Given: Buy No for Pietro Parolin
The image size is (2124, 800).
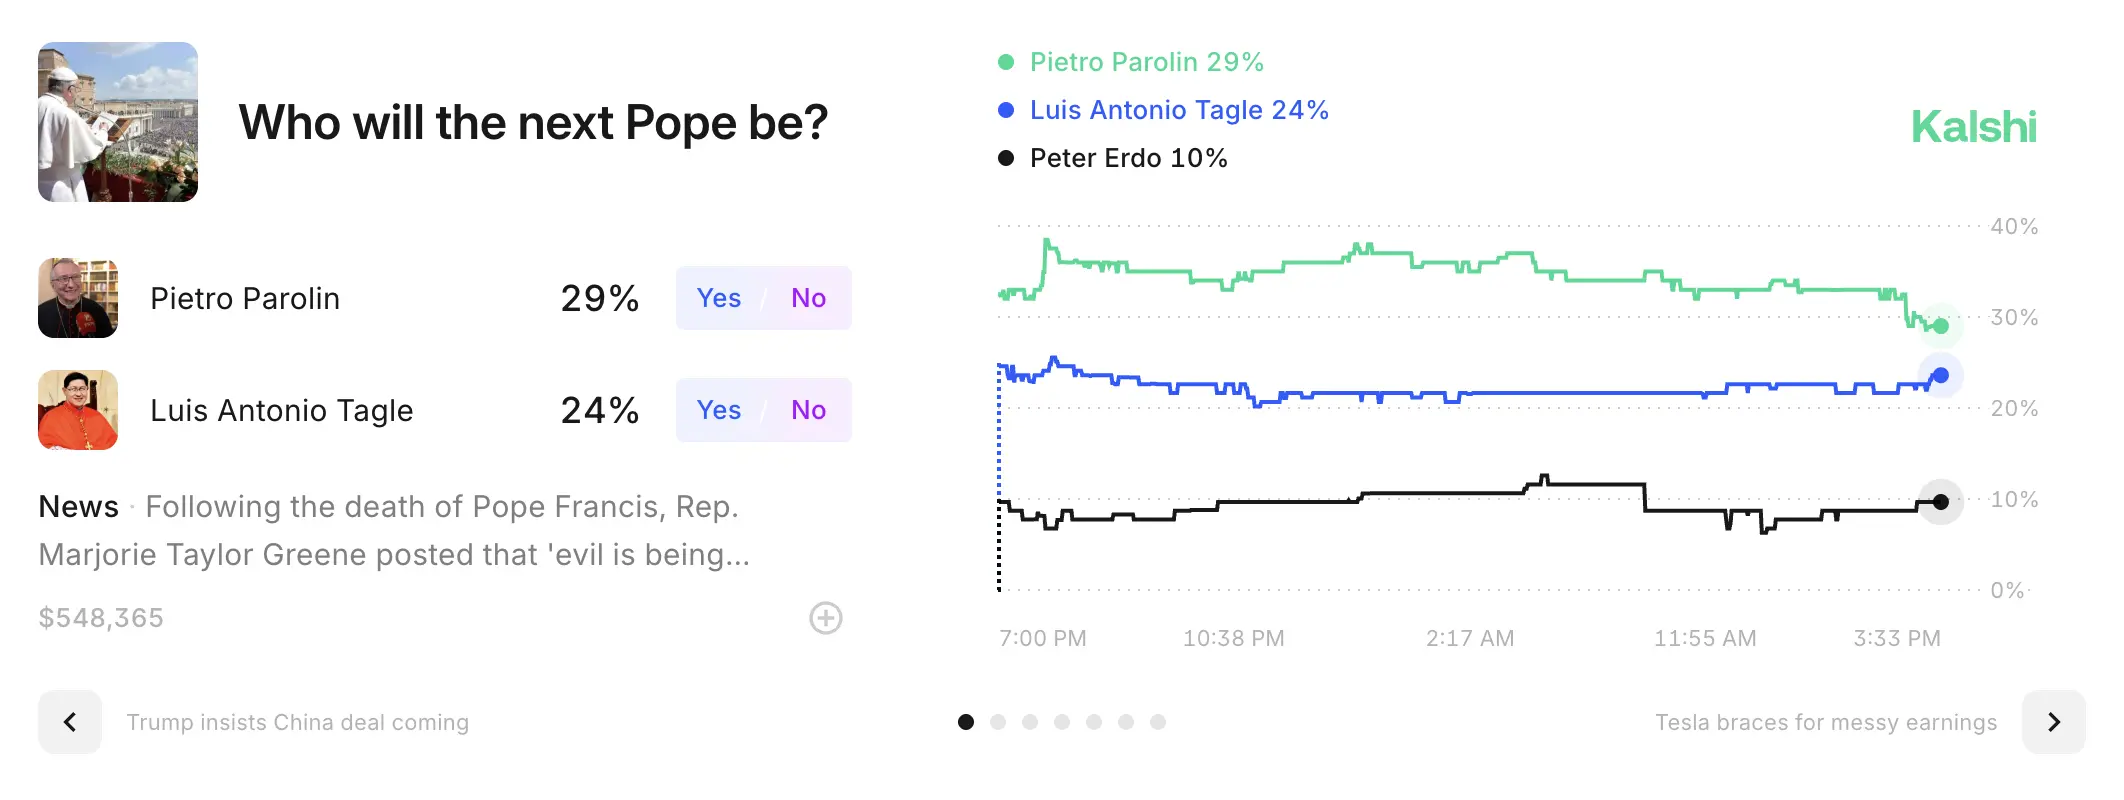Looking at the screenshot, I should coord(808,298).
